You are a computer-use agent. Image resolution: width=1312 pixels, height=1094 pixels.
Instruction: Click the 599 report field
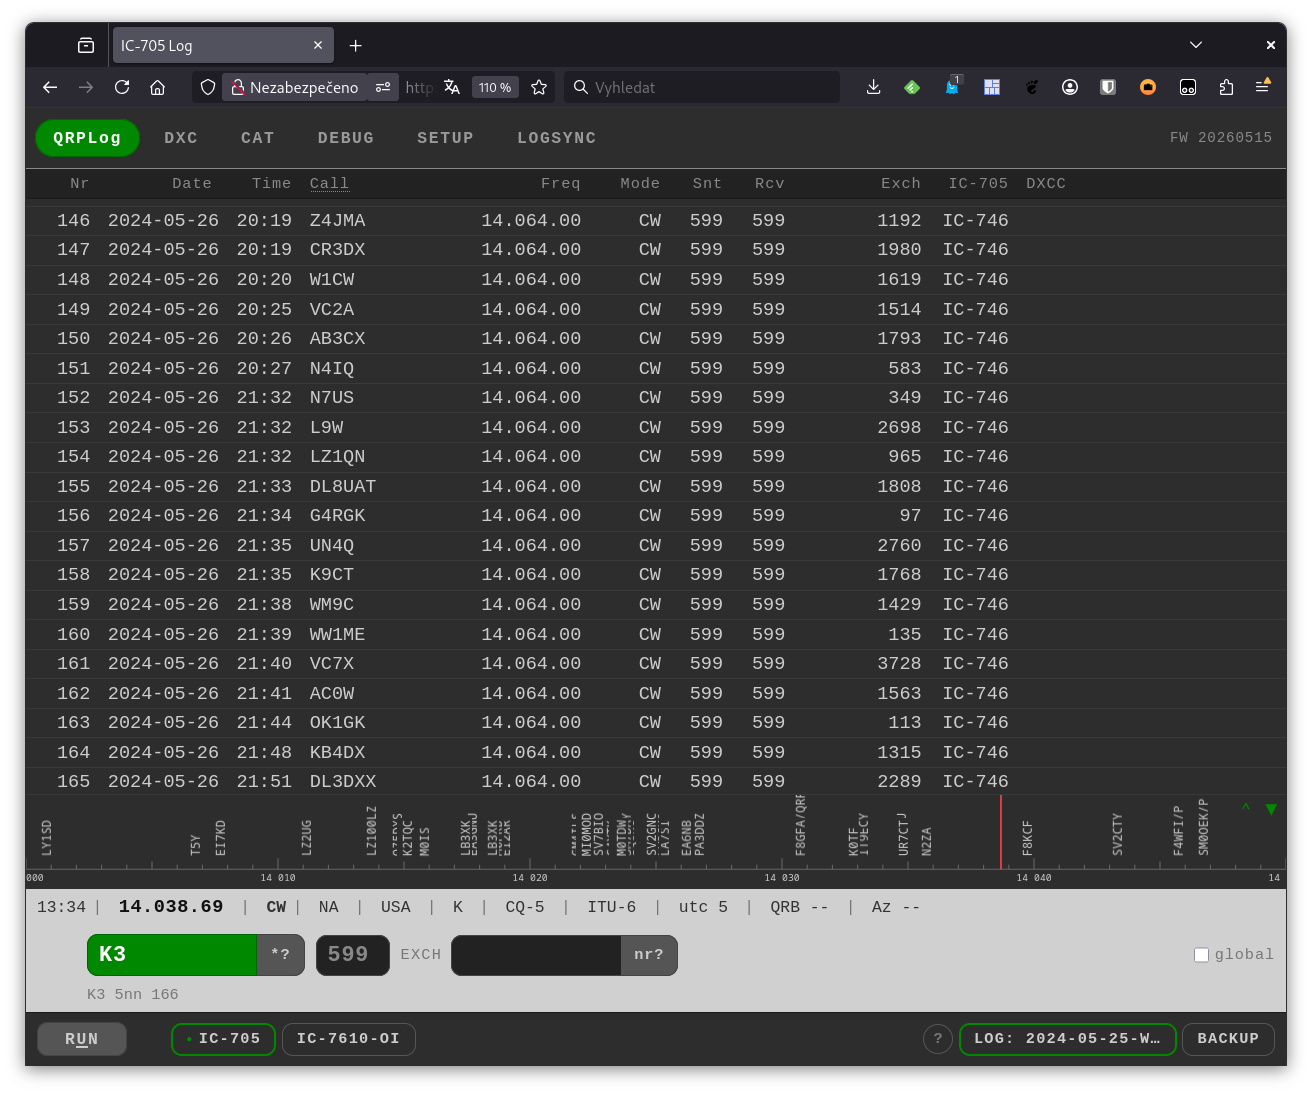pos(352,955)
